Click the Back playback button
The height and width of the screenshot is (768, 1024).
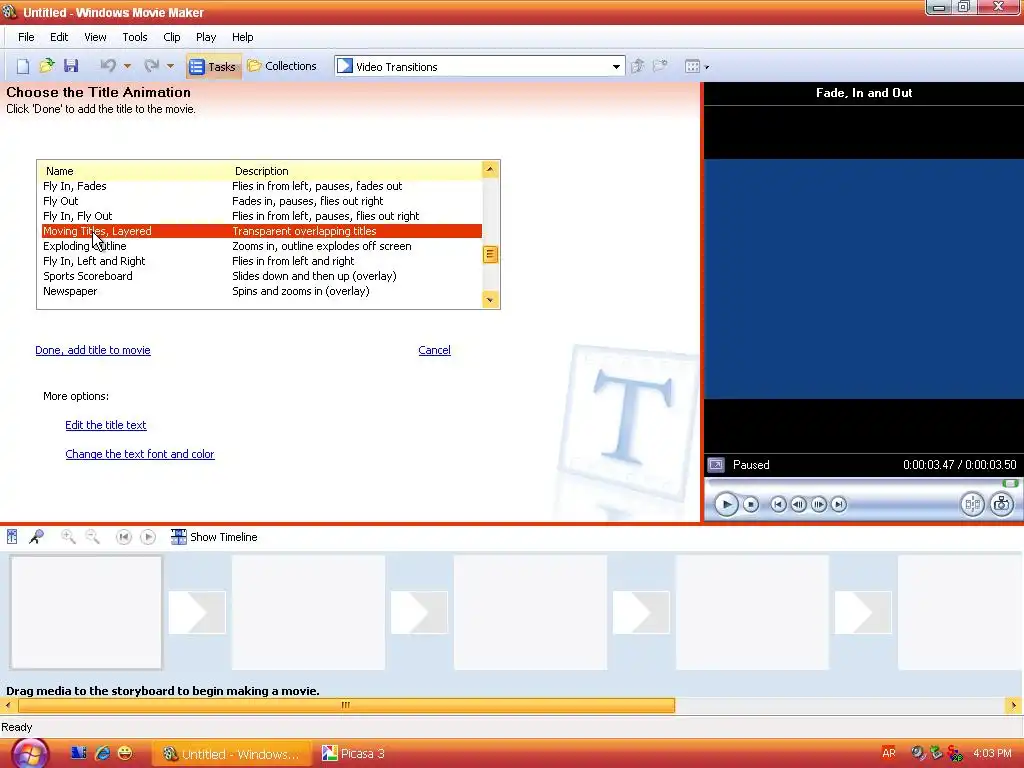pyautogui.click(x=778, y=504)
